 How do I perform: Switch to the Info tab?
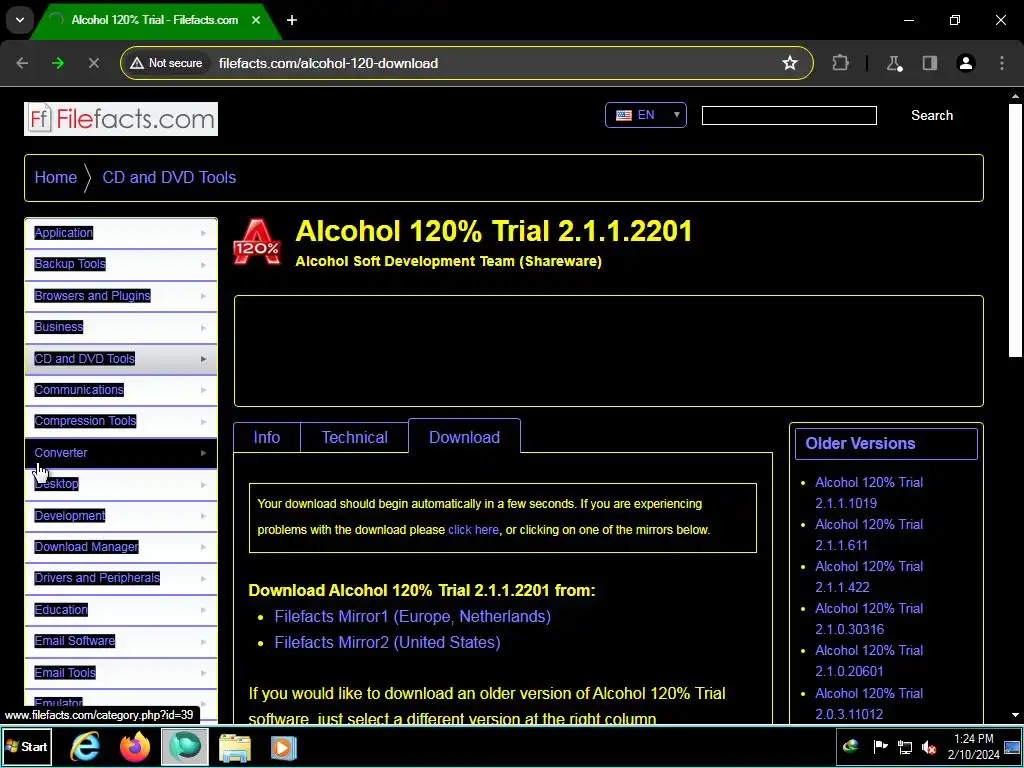[266, 438]
